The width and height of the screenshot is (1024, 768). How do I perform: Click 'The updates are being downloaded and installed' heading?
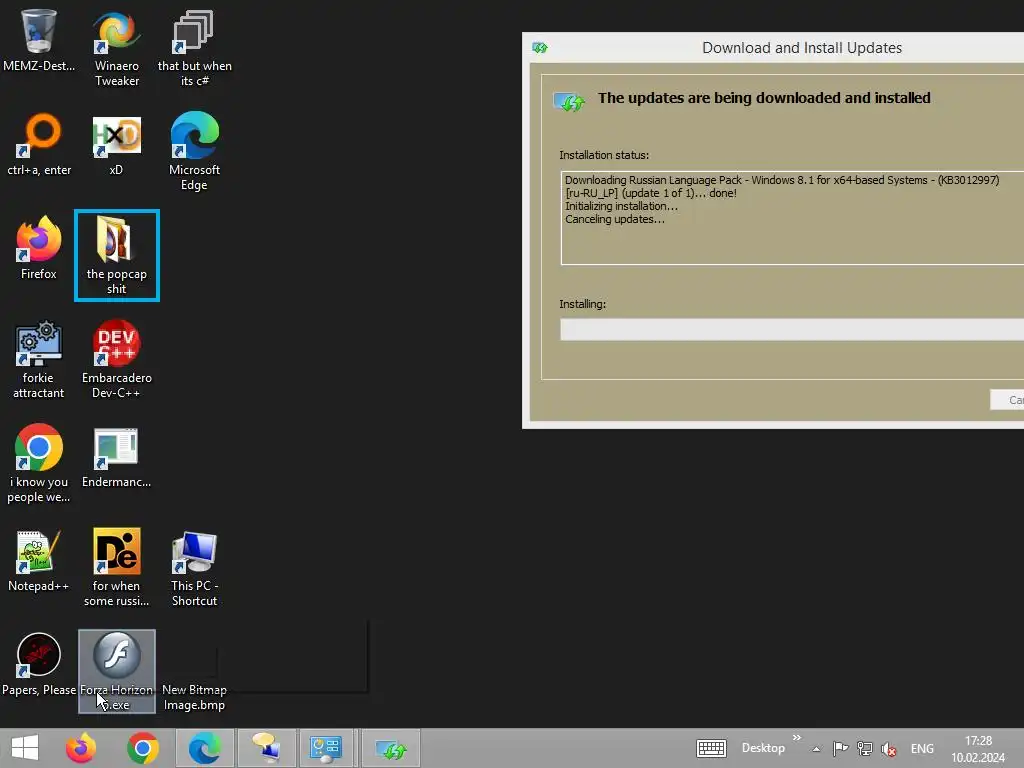pos(764,98)
